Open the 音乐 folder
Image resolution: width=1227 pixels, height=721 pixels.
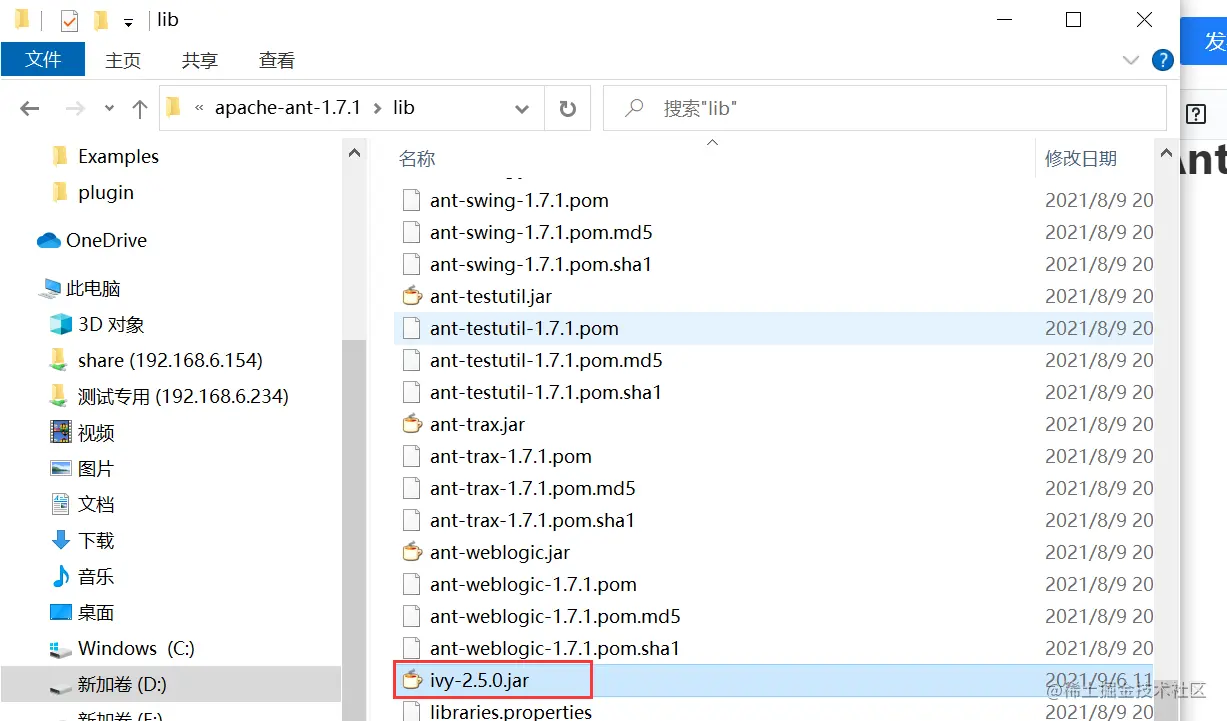tap(96, 576)
